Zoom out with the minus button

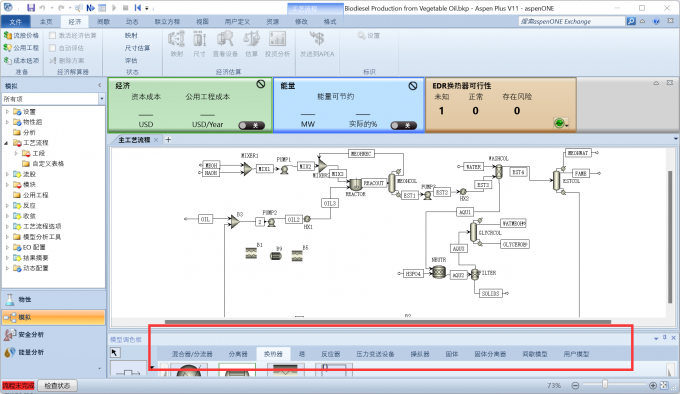tap(575, 385)
